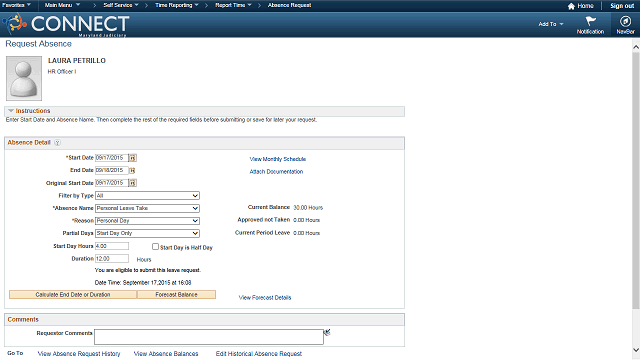Click Attach Documentation link
The image size is (640, 360).
(x=276, y=172)
